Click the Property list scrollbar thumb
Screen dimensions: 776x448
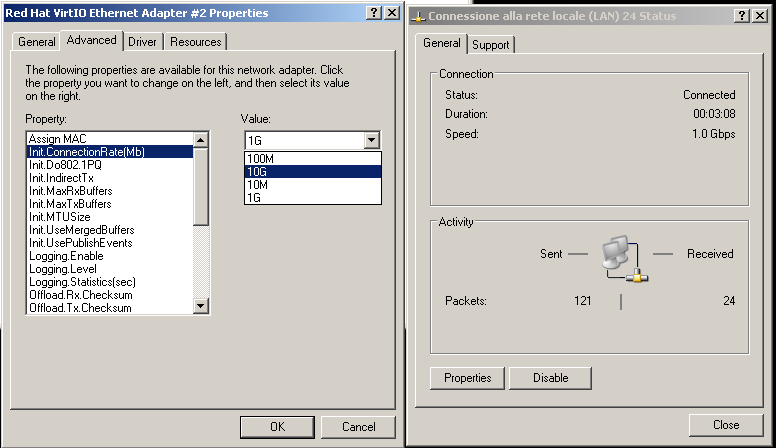pyautogui.click(x=200, y=187)
